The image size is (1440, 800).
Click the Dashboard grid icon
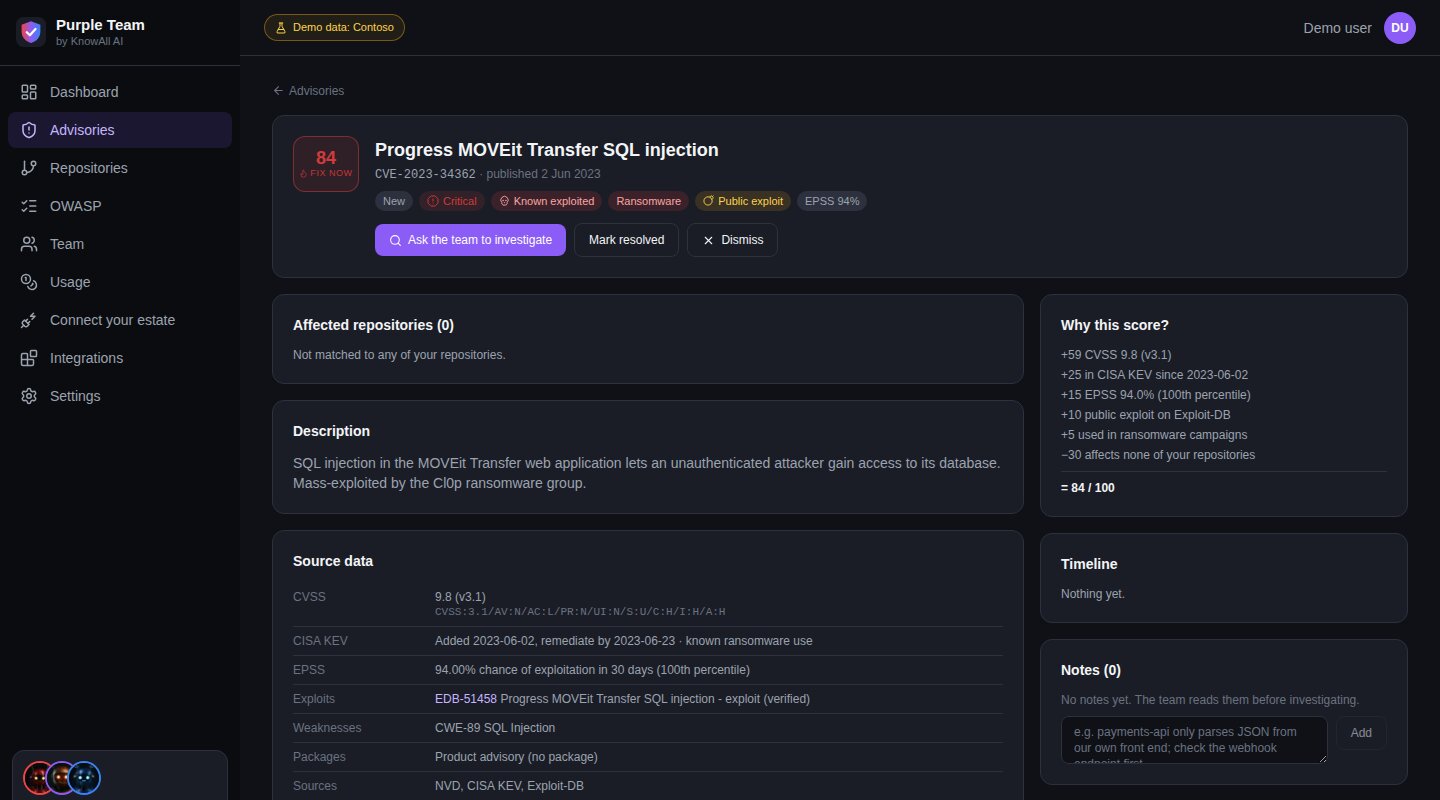coord(29,92)
